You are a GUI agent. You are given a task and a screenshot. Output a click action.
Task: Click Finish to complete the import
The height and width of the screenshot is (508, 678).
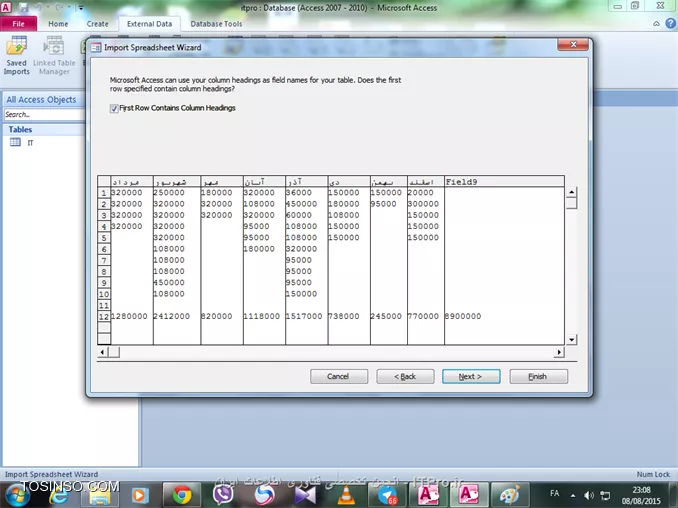[538, 377]
